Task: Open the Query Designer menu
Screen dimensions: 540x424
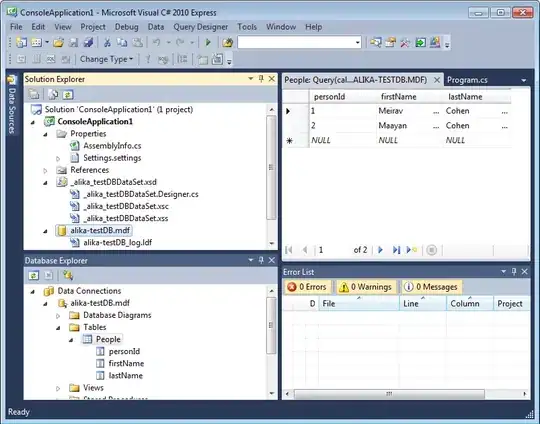Action: pyautogui.click(x=200, y=27)
